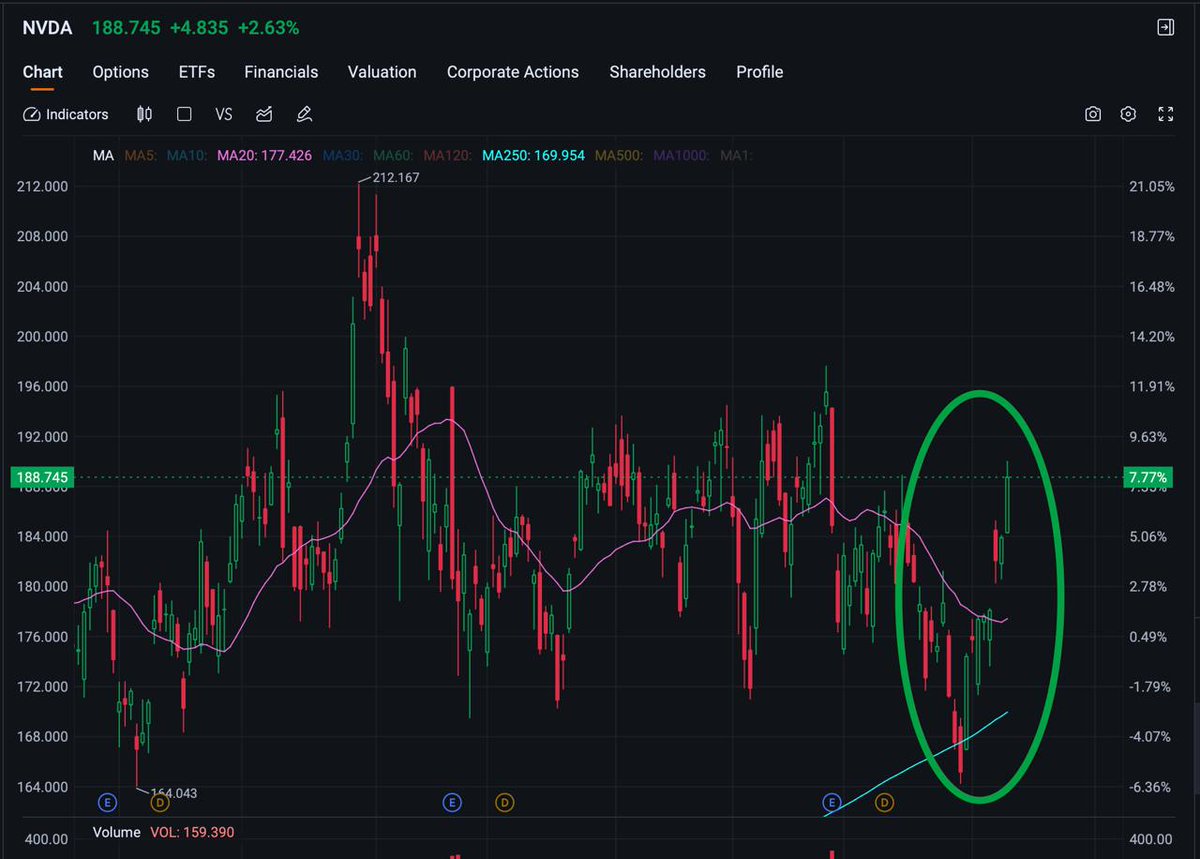Open the Financials tab

281,72
